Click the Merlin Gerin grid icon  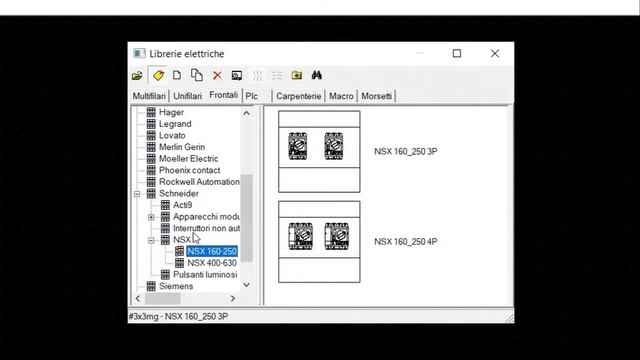coord(151,147)
